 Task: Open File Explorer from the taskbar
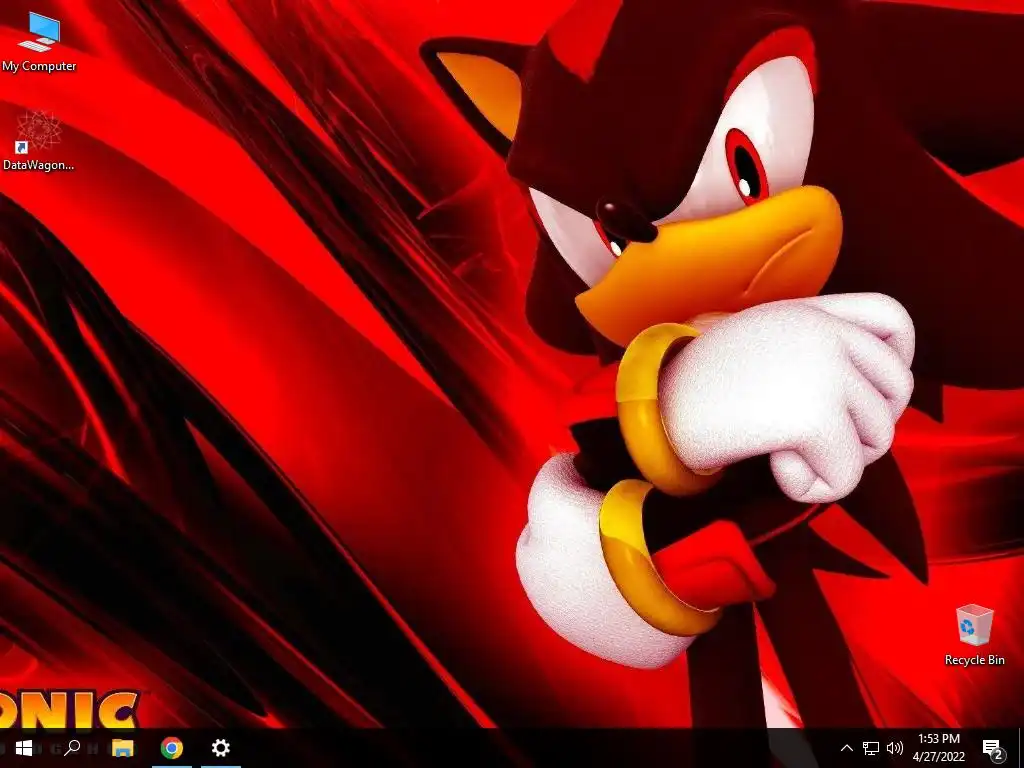click(122, 748)
